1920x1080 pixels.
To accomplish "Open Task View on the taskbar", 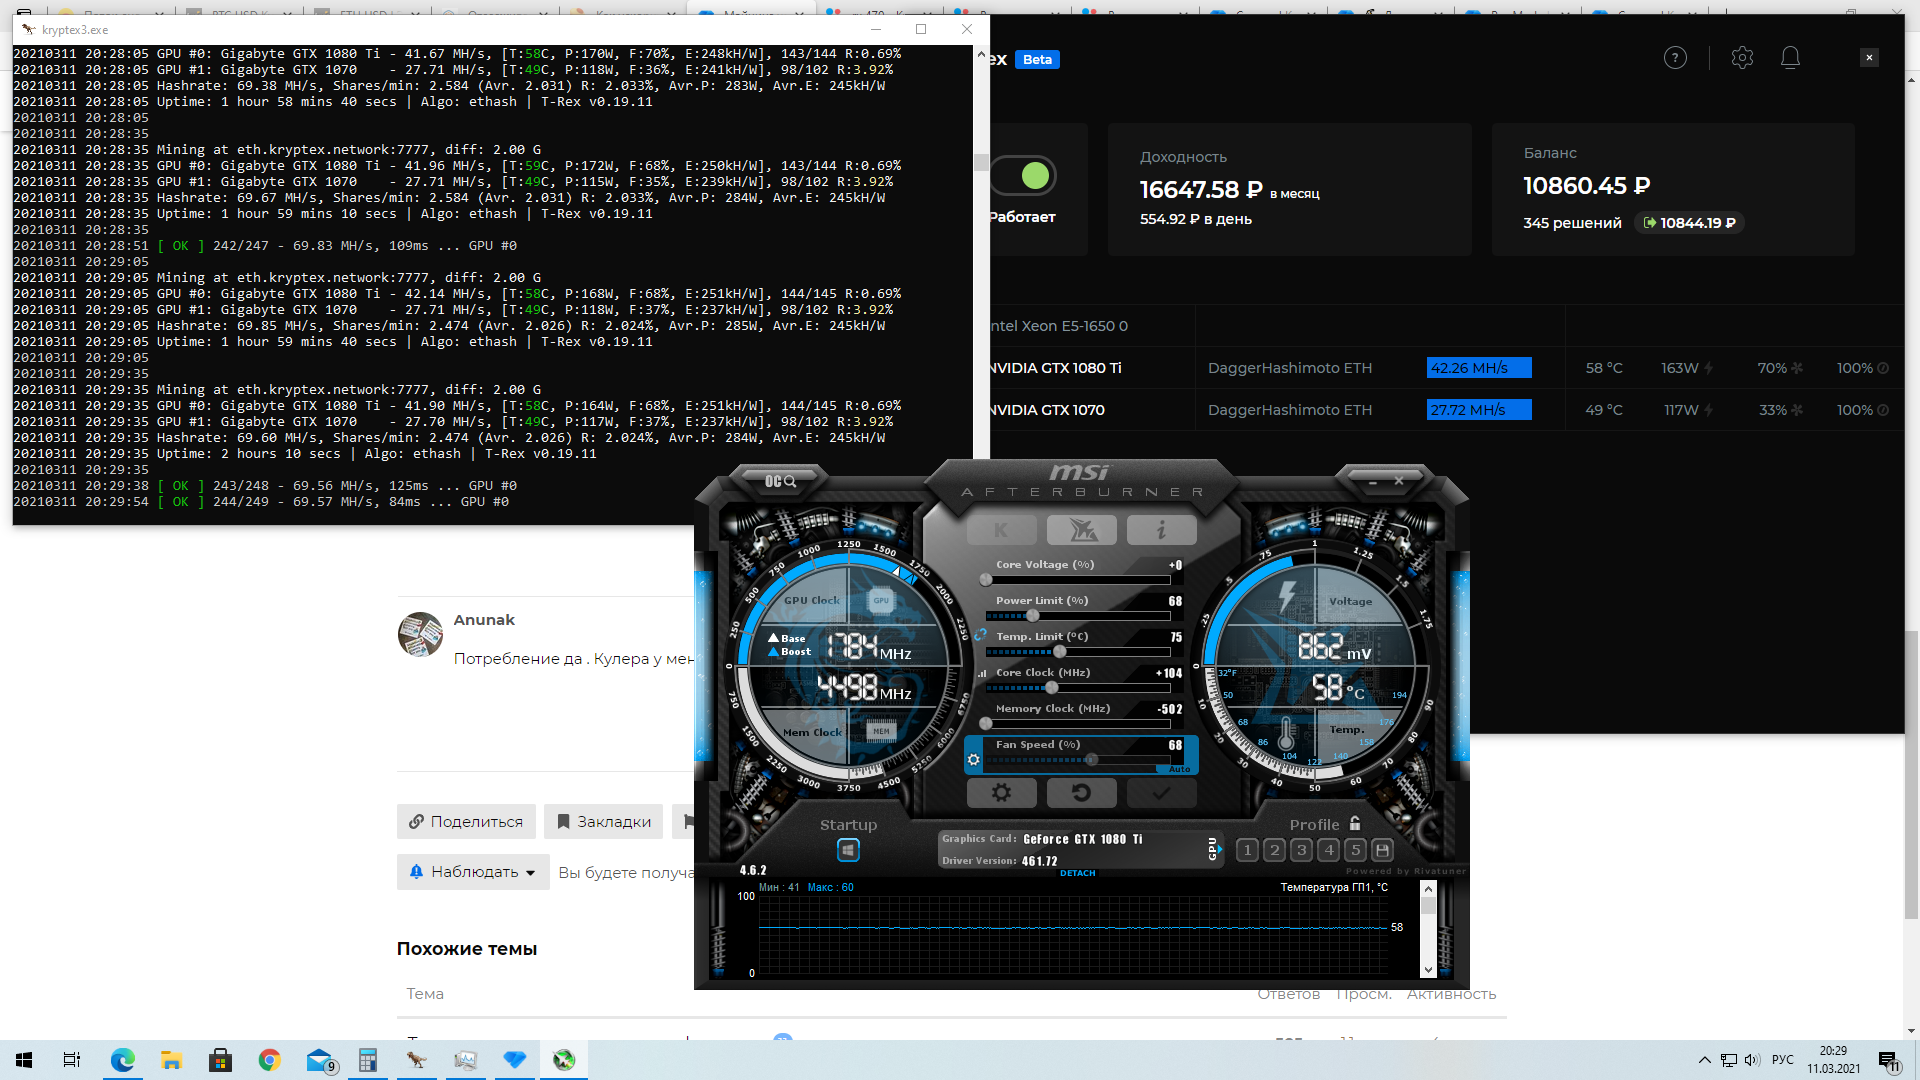I will pyautogui.click(x=72, y=1060).
